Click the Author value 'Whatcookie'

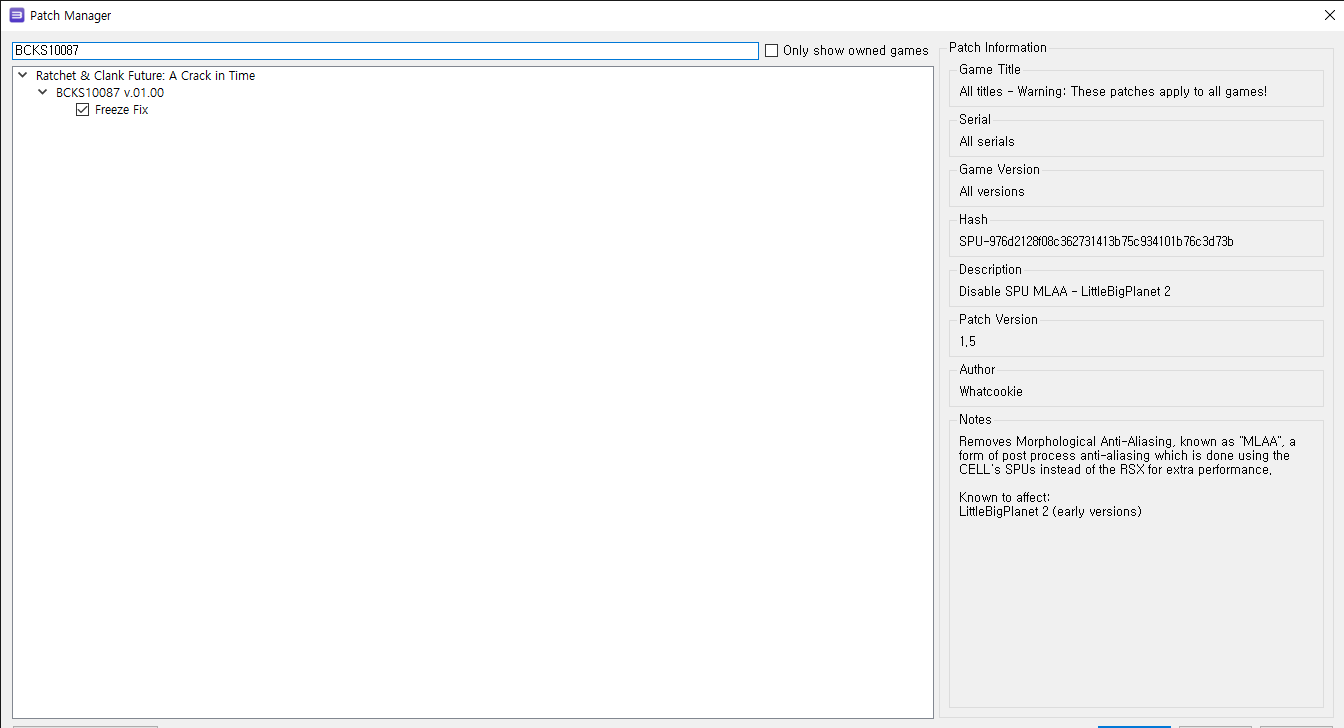pyautogui.click(x=991, y=391)
